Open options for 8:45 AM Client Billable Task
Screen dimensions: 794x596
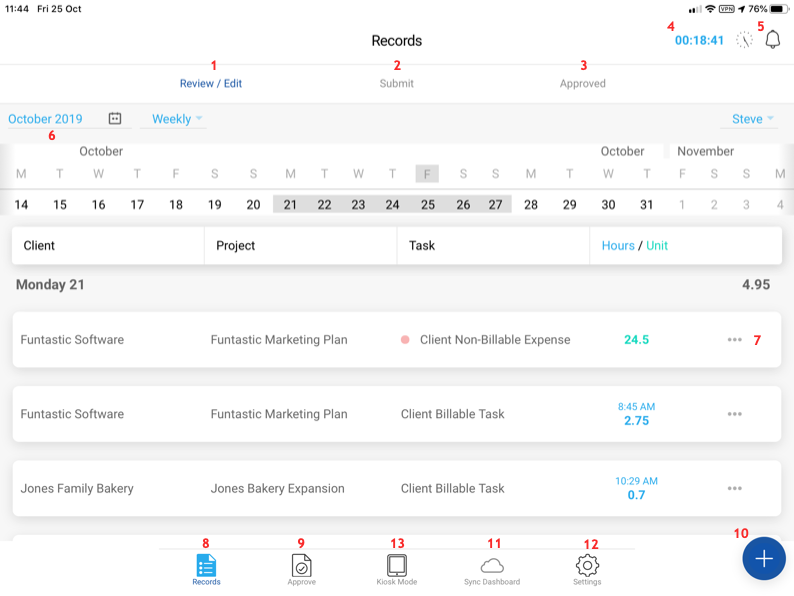[x=735, y=414]
